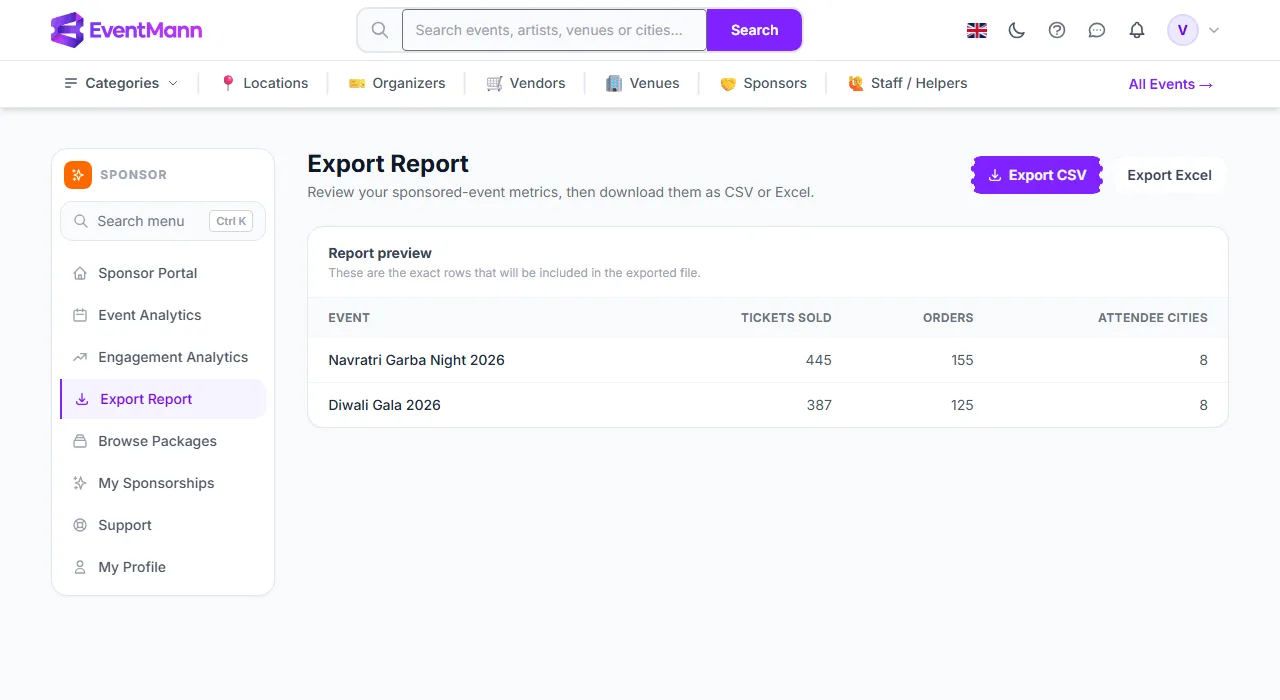Image resolution: width=1280 pixels, height=700 pixels.
Task: Open My Sponsorships in sidebar
Action: coord(163,483)
